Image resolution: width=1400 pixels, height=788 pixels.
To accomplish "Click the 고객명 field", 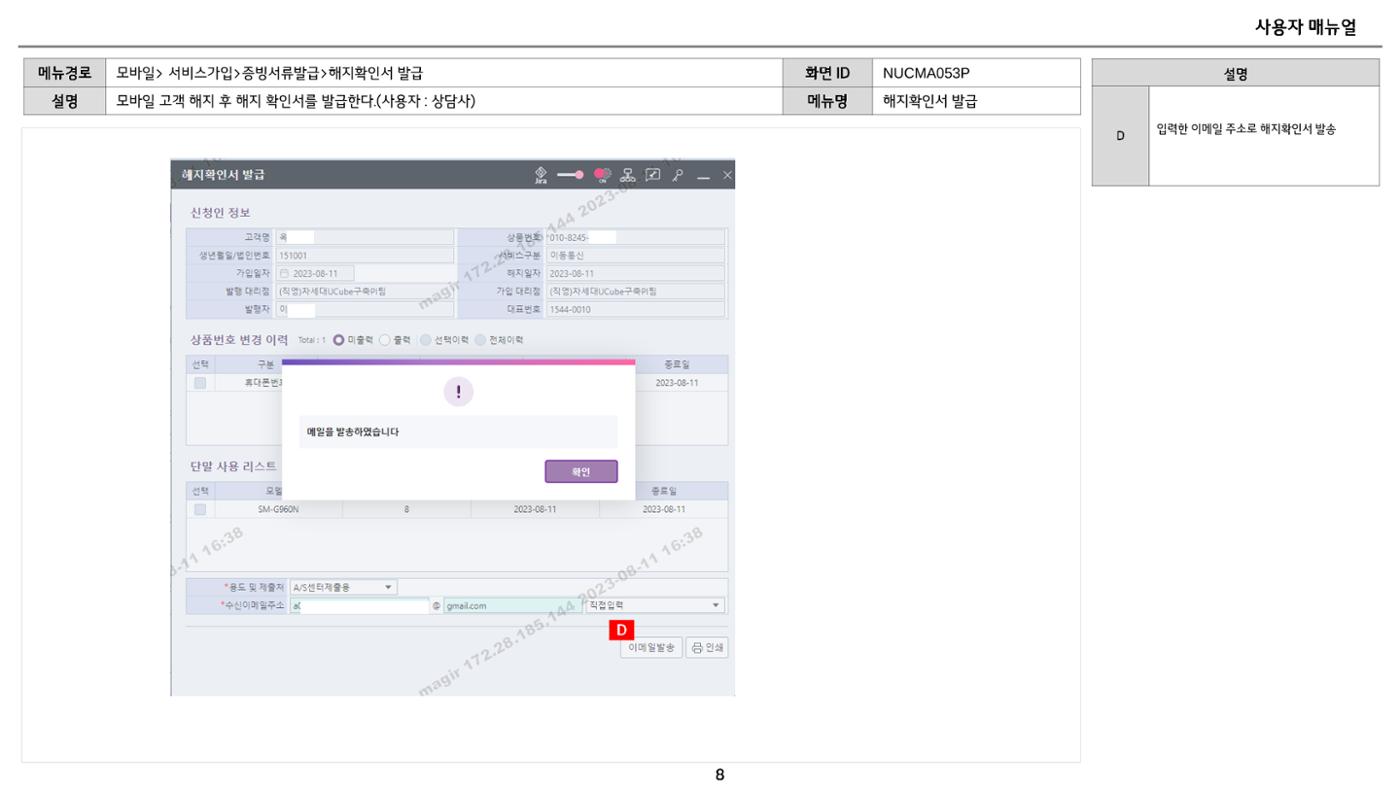I will [364, 237].
